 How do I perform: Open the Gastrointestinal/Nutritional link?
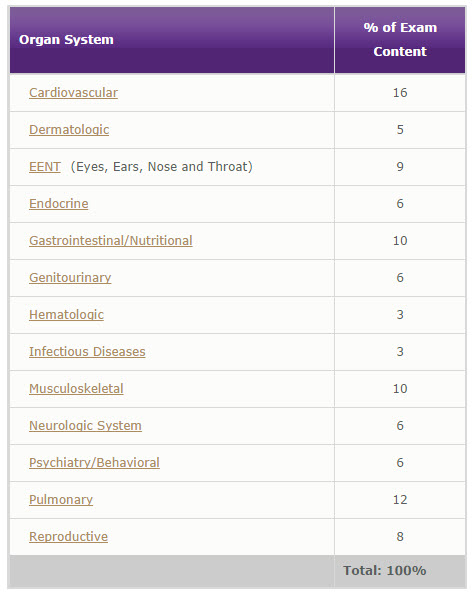[x=111, y=241]
